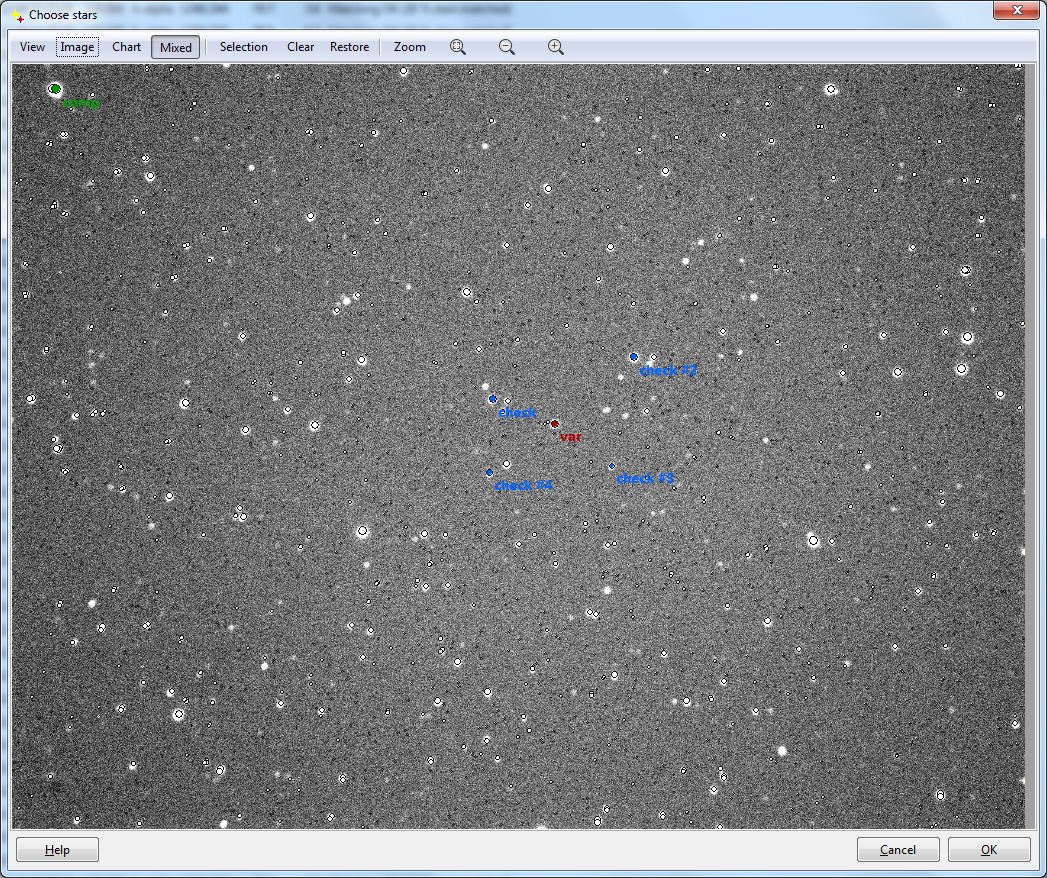Screen dimensions: 1047x878
Task: Switch to Image display mode
Action: pos(77,47)
